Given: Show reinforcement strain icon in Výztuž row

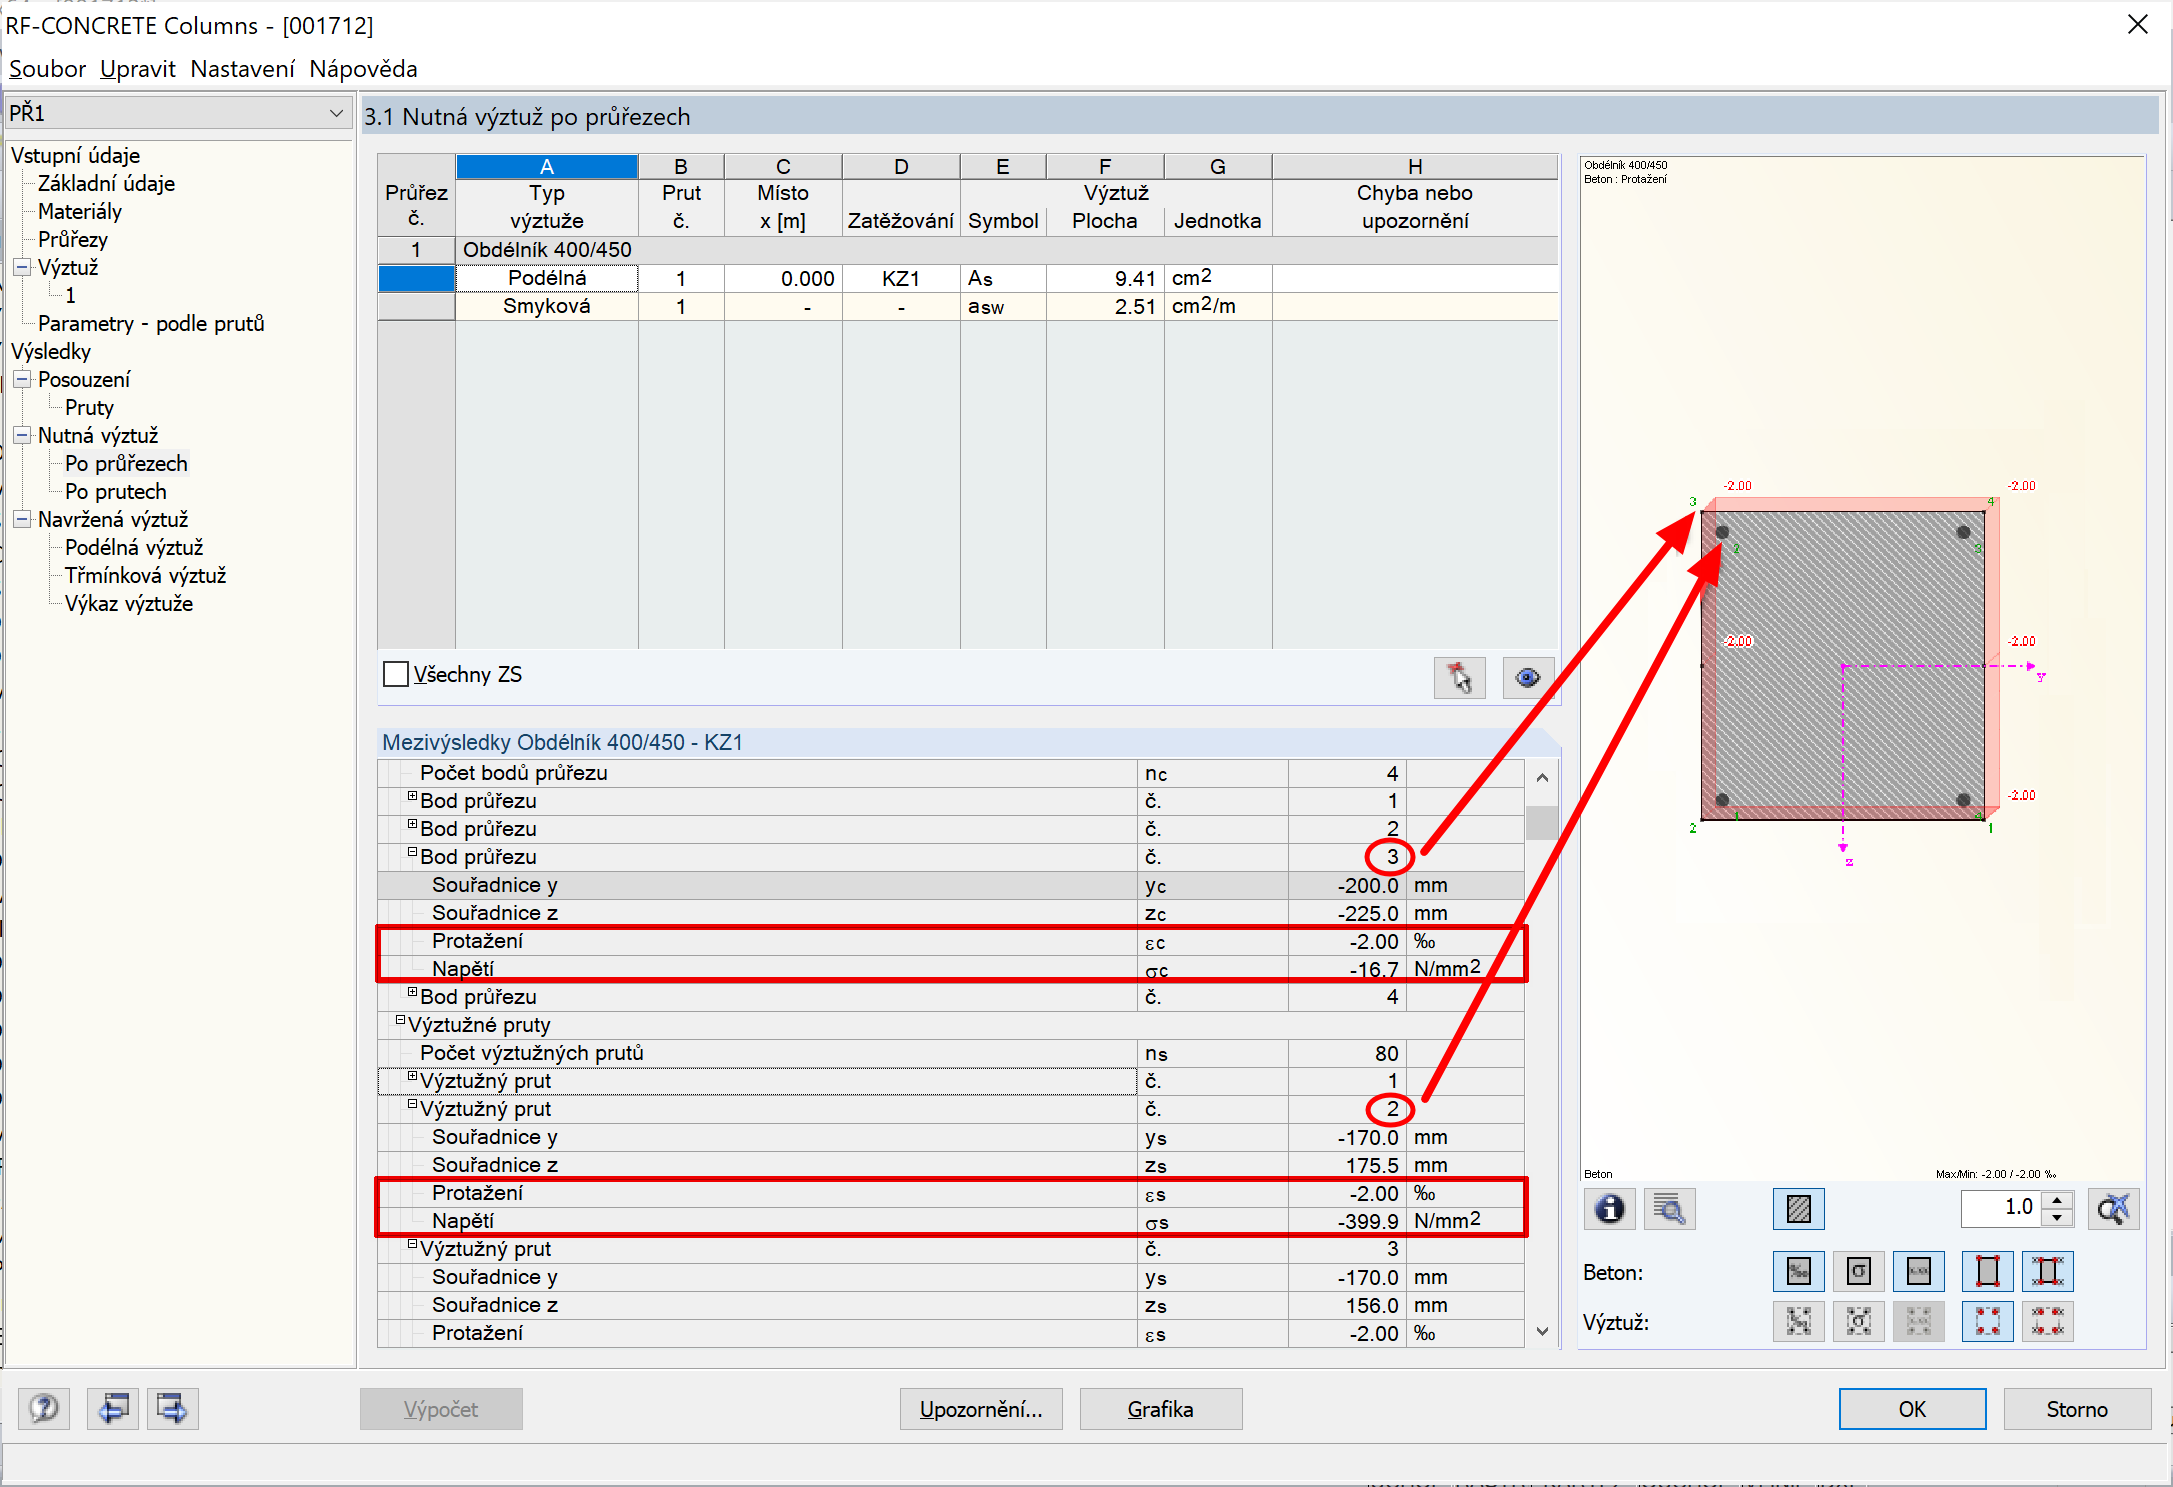Looking at the screenshot, I should coord(1798,1322).
